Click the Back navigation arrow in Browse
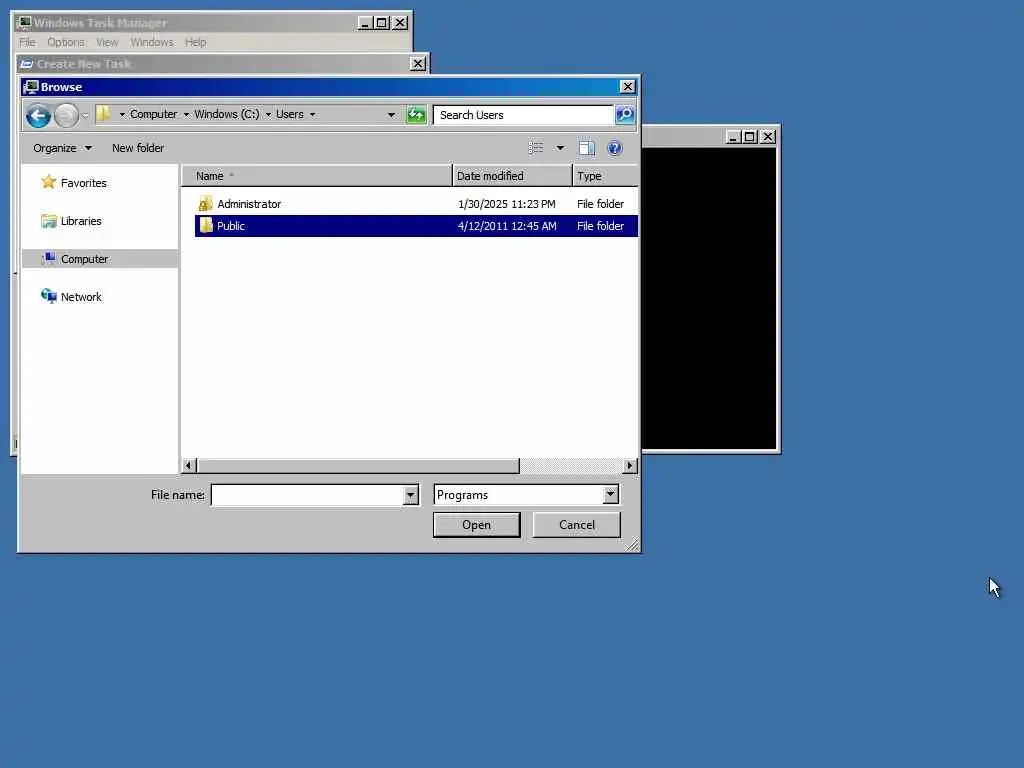 click(38, 116)
